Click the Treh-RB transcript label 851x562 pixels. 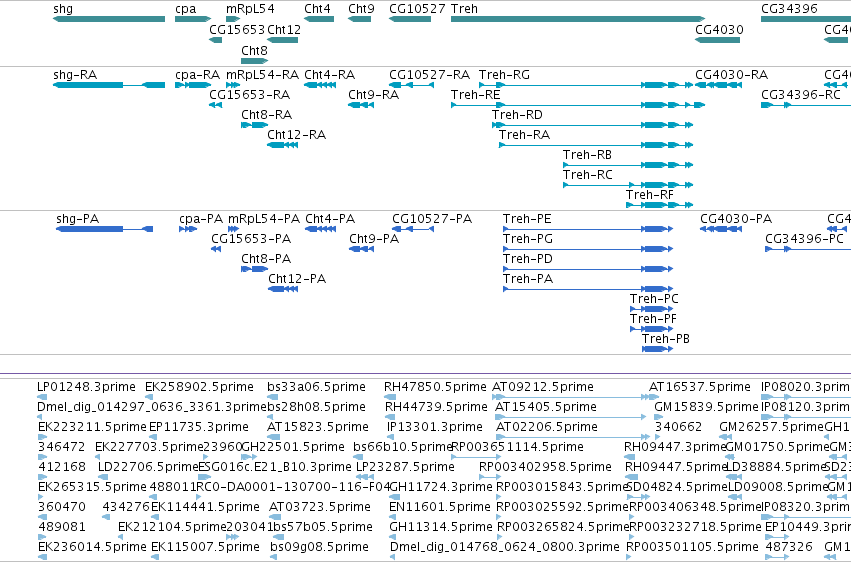587,155
